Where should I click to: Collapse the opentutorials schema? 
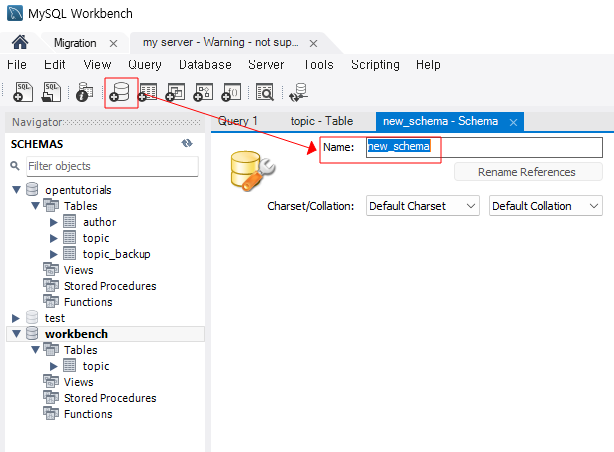tap(16, 190)
